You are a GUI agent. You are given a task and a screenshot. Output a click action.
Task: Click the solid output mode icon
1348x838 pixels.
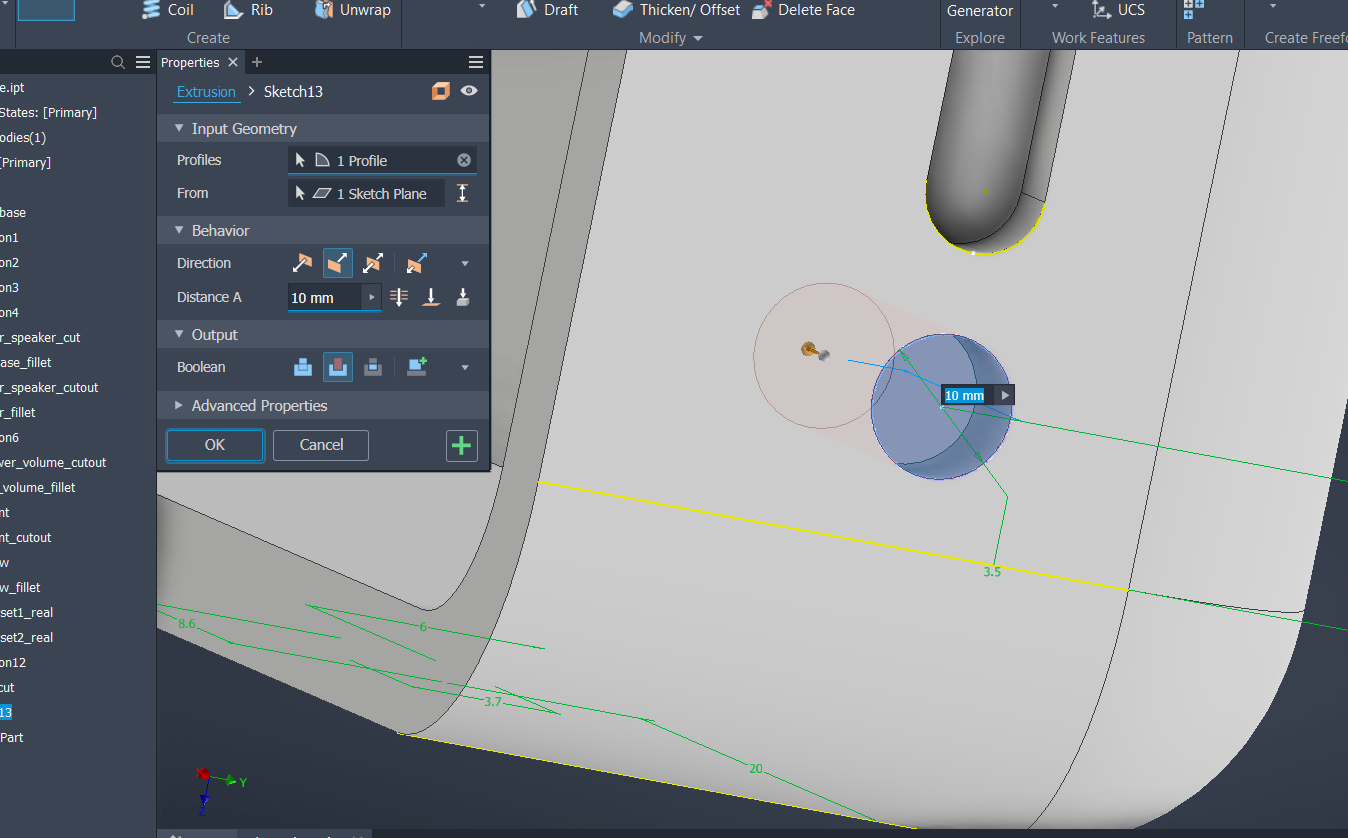pyautogui.click(x=440, y=91)
